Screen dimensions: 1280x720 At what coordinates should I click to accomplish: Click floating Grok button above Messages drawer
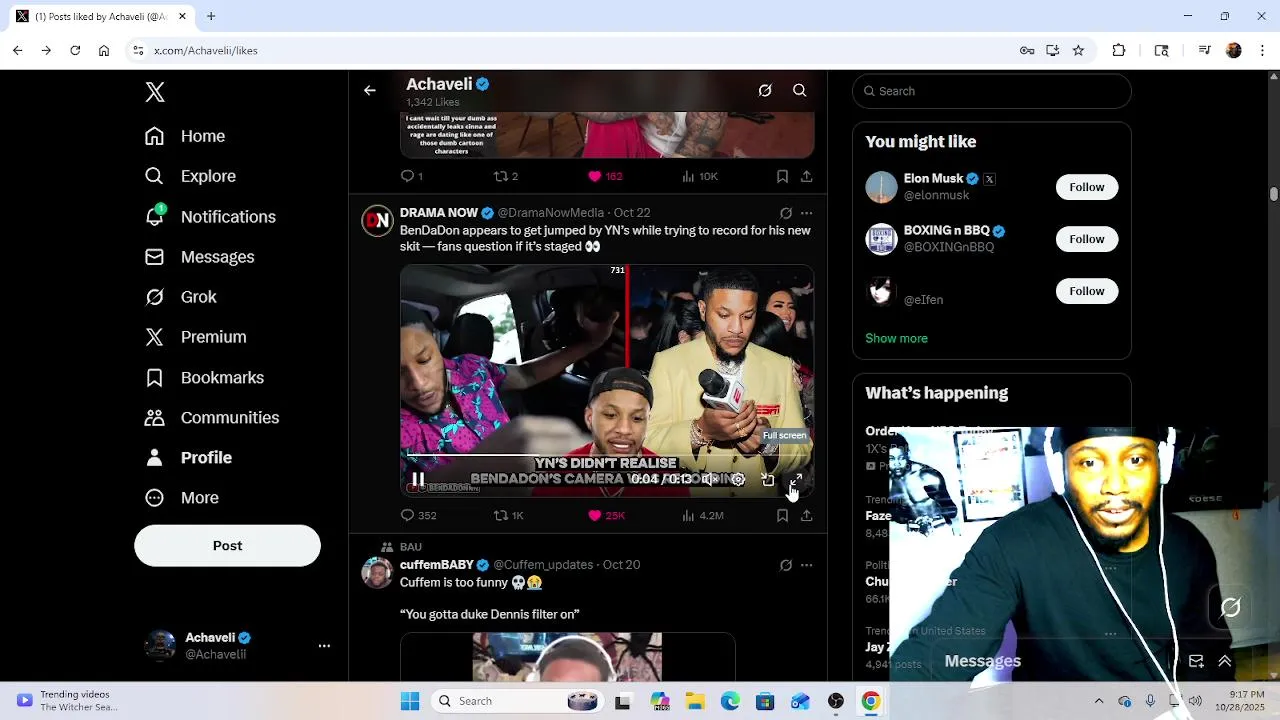pos(1231,607)
